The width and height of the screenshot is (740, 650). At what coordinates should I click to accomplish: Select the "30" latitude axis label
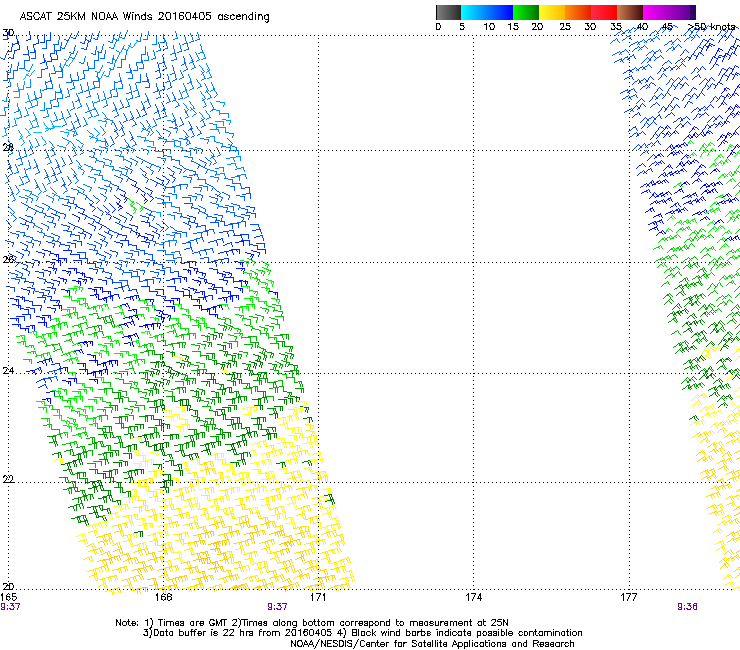(x=8, y=33)
